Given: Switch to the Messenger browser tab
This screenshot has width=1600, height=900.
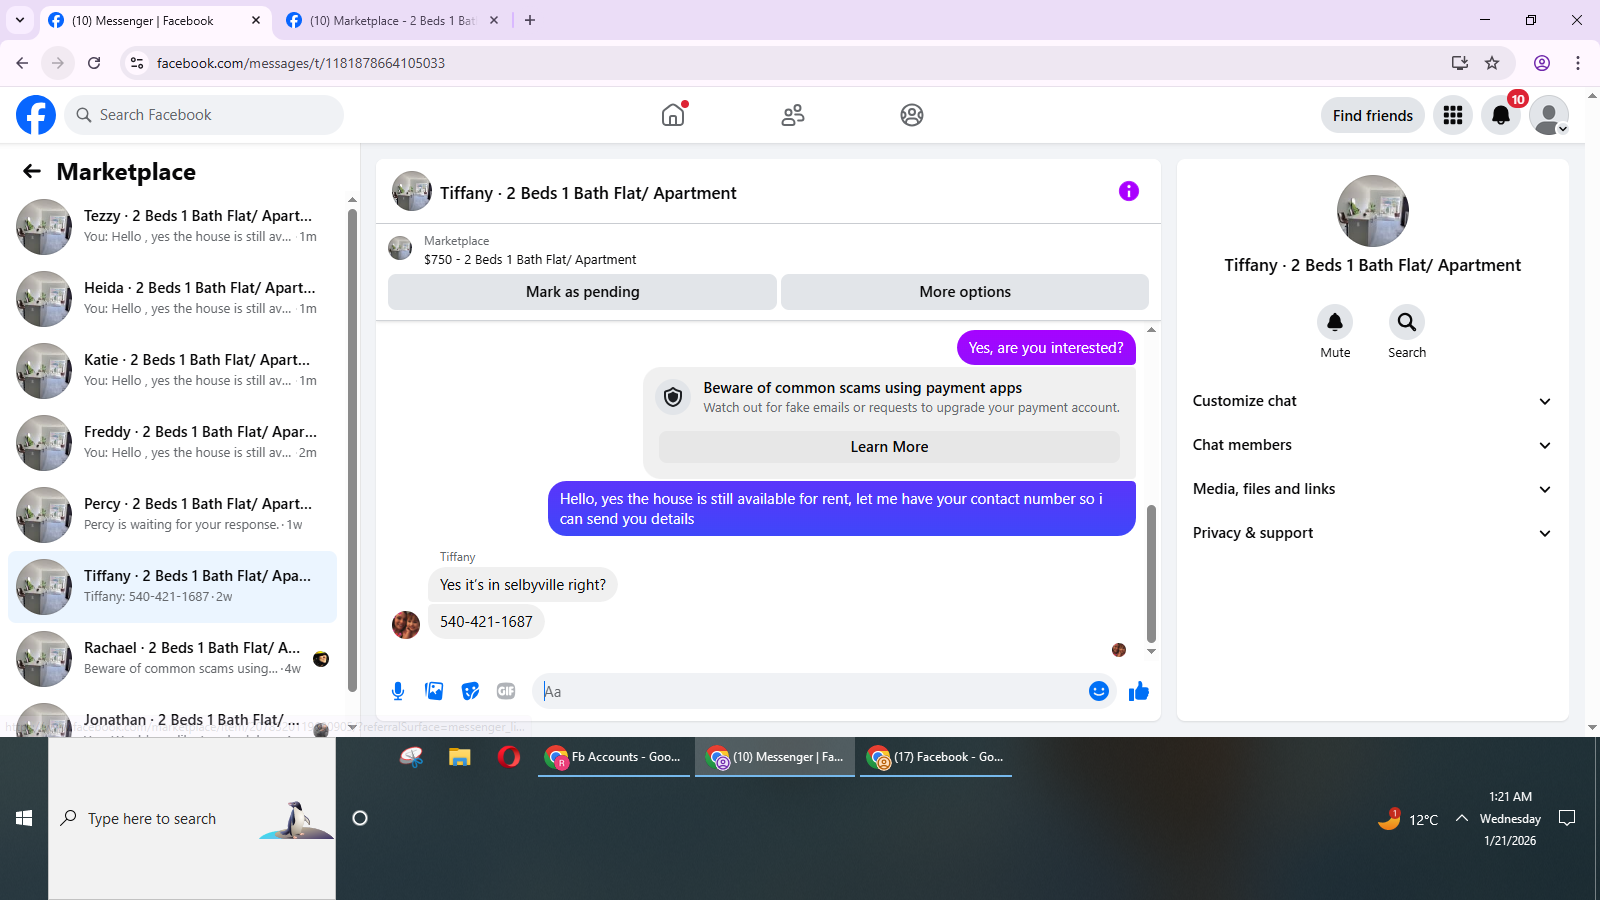Looking at the screenshot, I should click(155, 20).
